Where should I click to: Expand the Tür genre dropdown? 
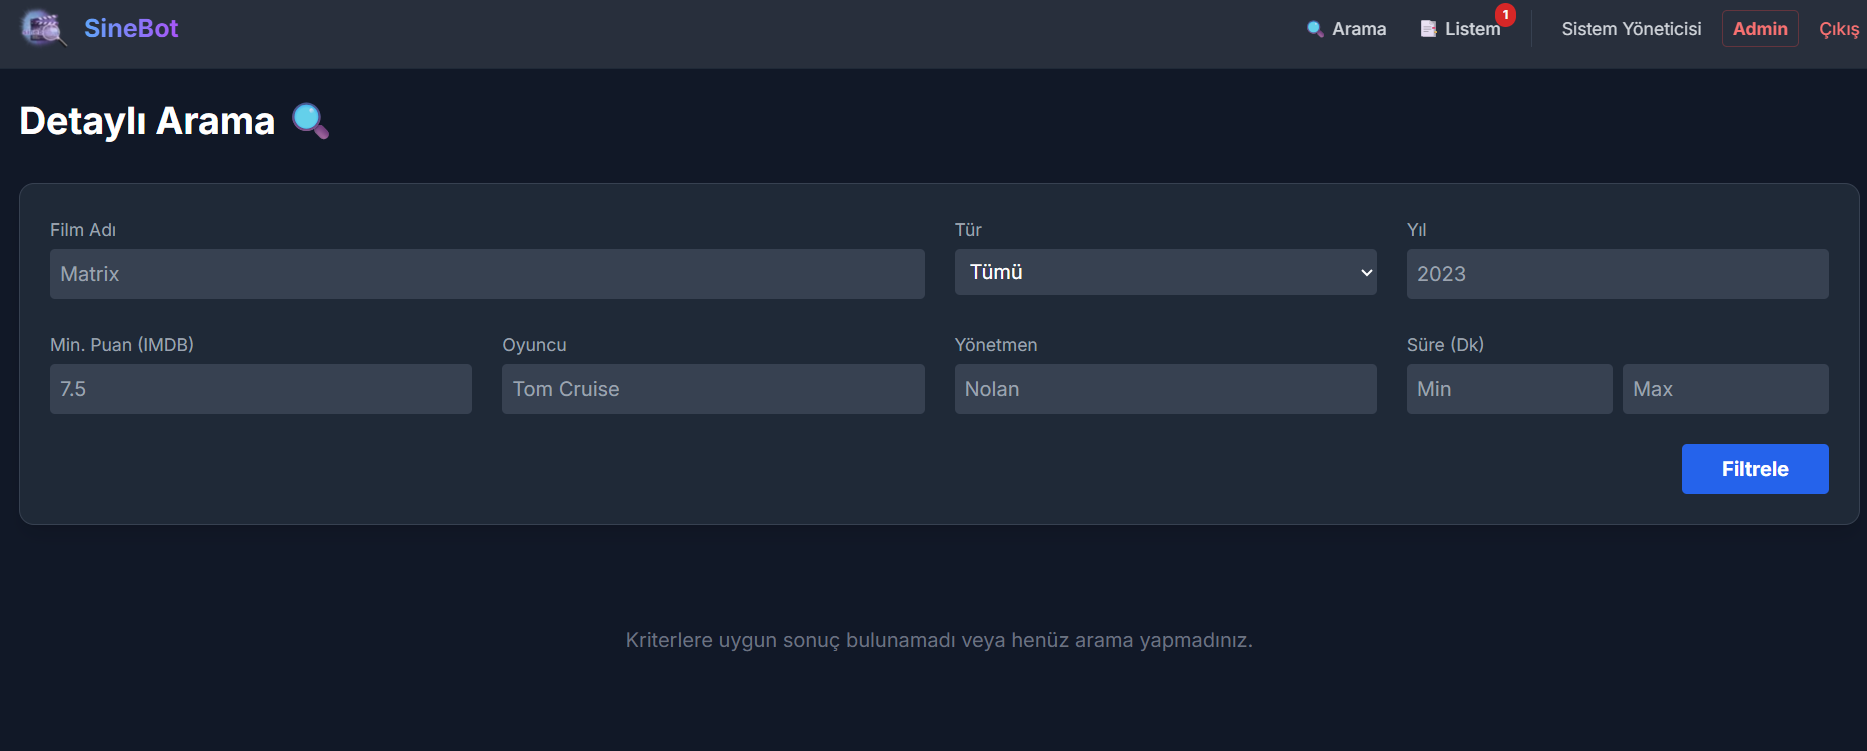pos(1165,272)
